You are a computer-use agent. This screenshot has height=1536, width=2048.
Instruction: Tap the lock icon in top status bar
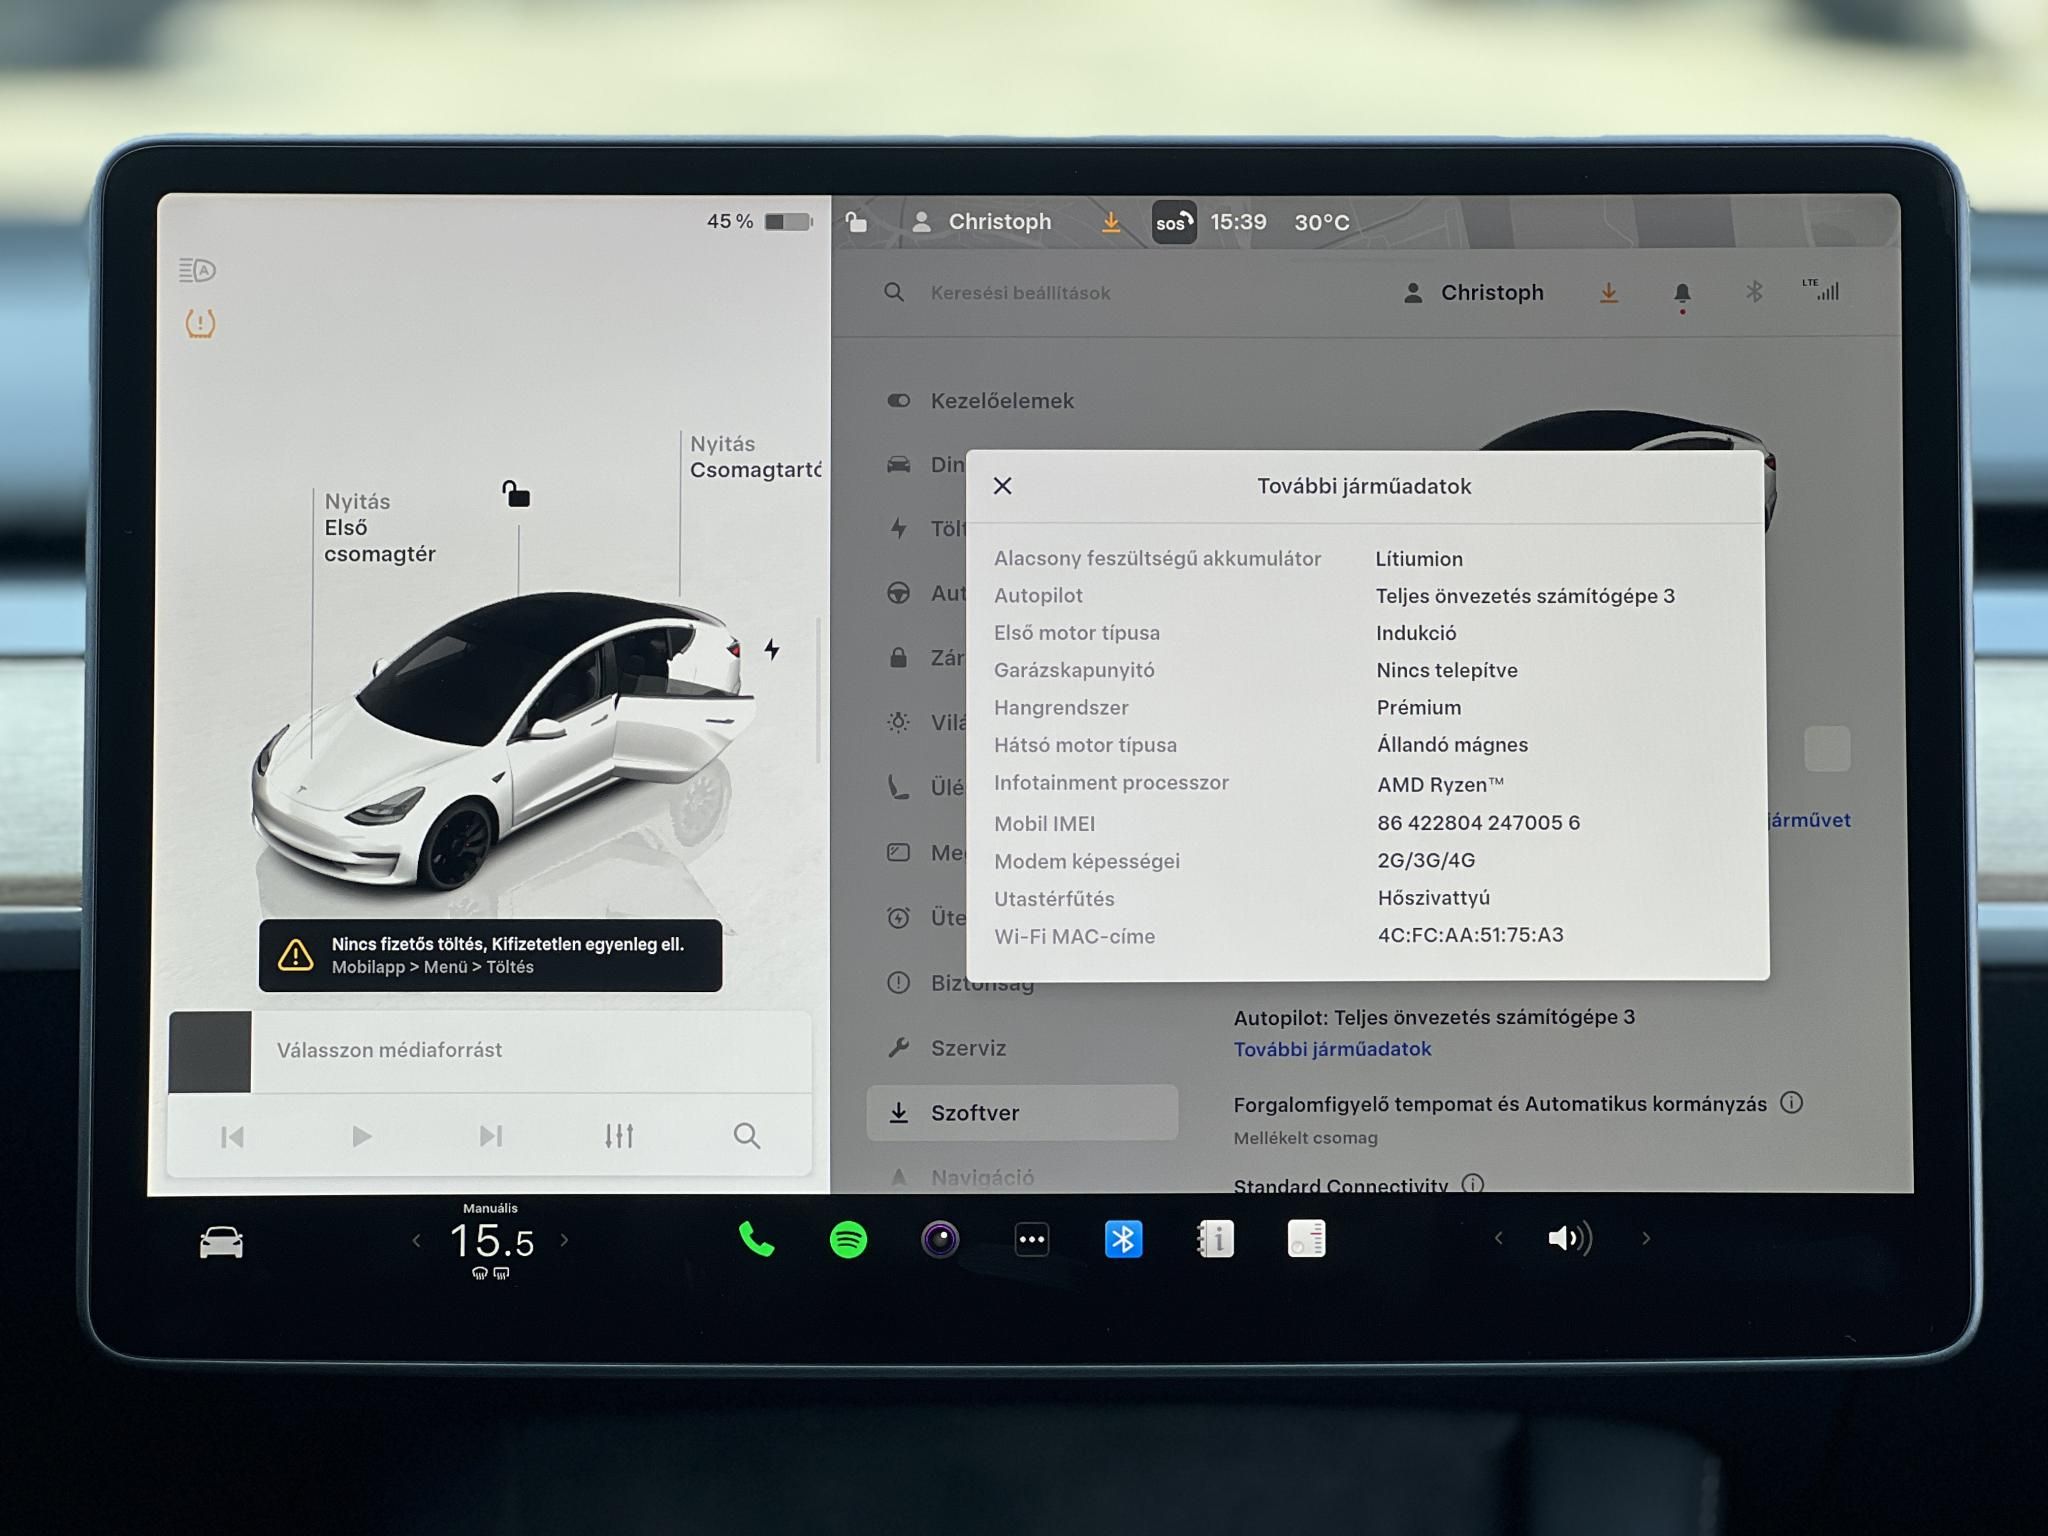[x=856, y=222]
